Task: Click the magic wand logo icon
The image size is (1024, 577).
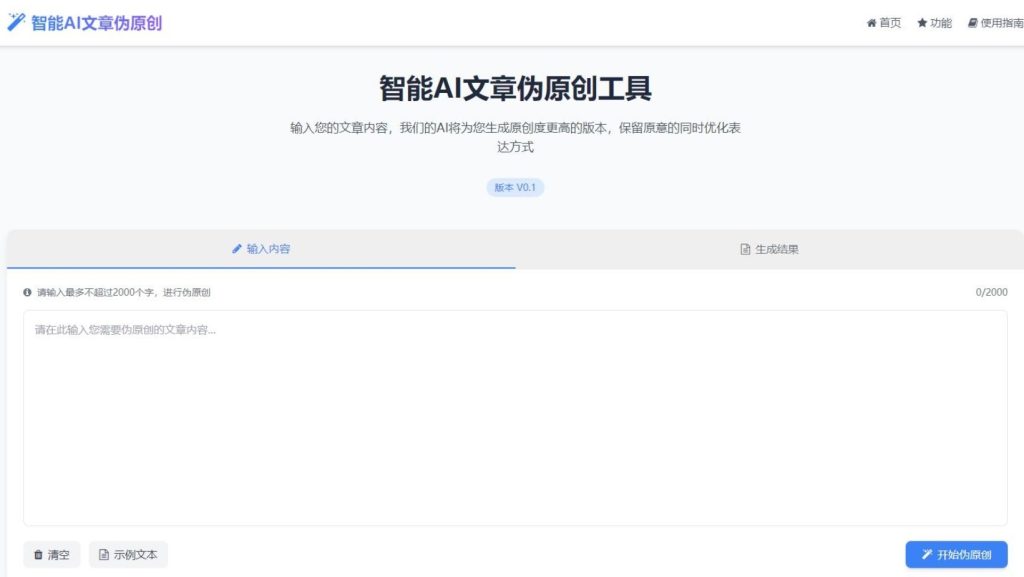Action: point(16,22)
